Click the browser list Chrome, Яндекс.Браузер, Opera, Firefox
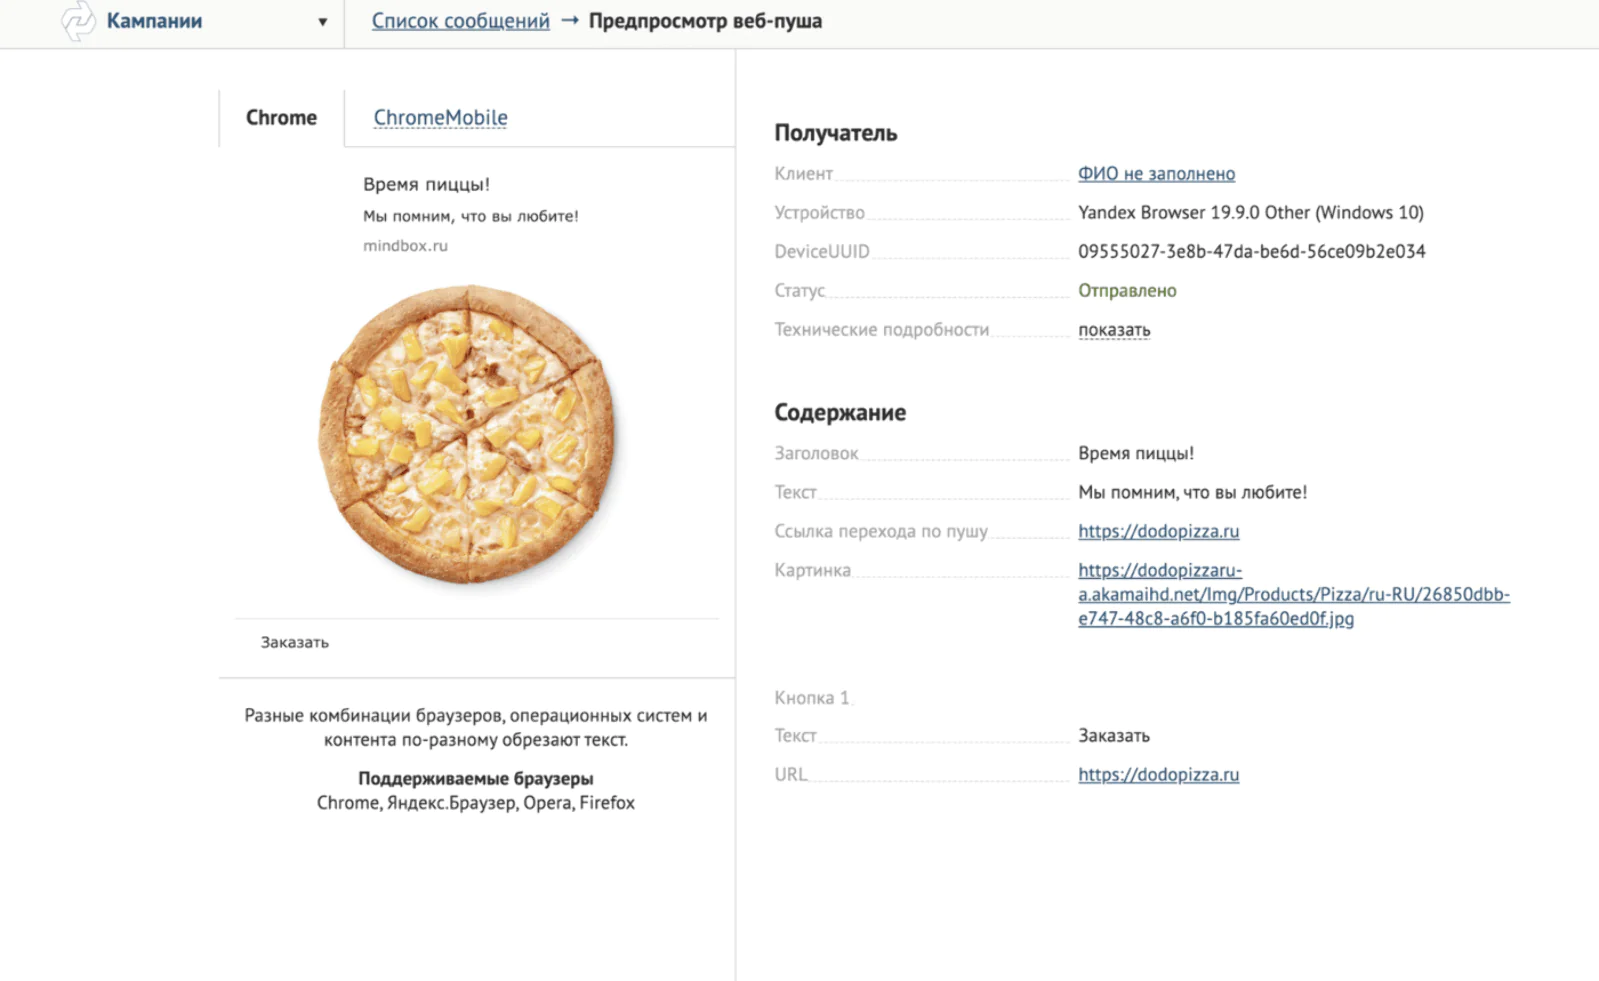 (x=476, y=803)
